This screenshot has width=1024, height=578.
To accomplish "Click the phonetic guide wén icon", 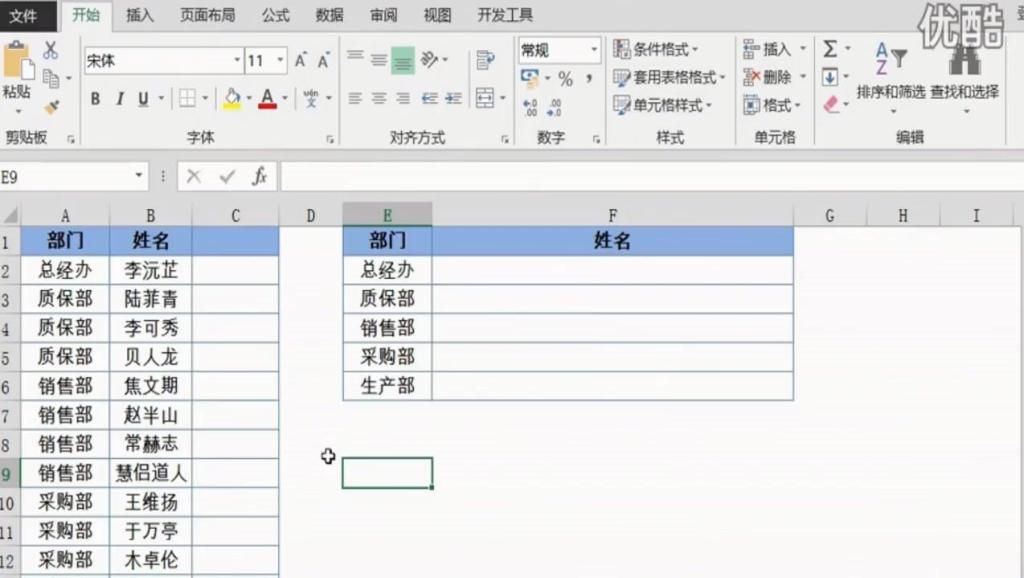I will pyautogui.click(x=311, y=99).
